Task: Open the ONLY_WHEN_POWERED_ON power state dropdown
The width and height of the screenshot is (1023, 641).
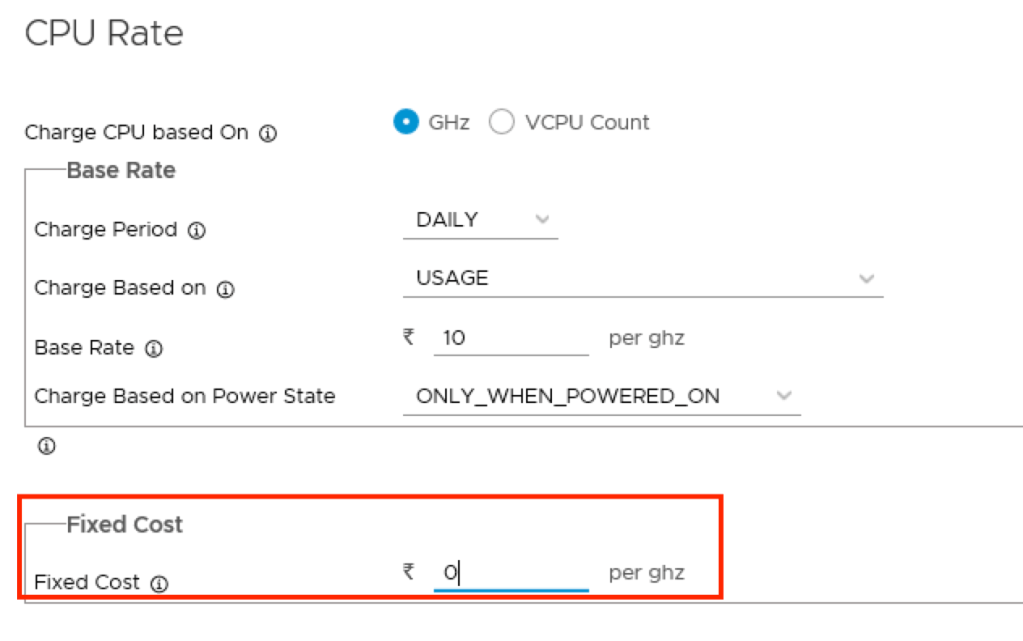Action: [601, 396]
